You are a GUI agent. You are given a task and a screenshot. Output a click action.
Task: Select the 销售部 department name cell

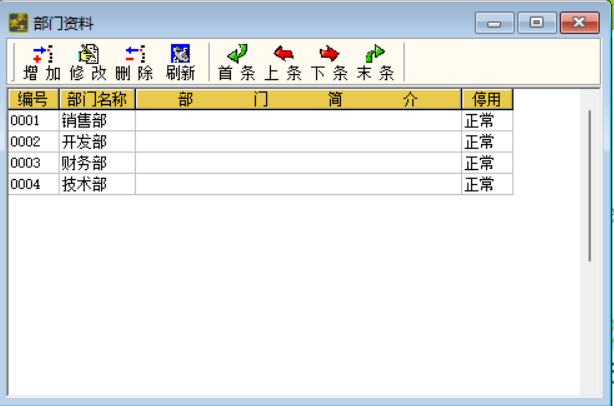pos(97,121)
